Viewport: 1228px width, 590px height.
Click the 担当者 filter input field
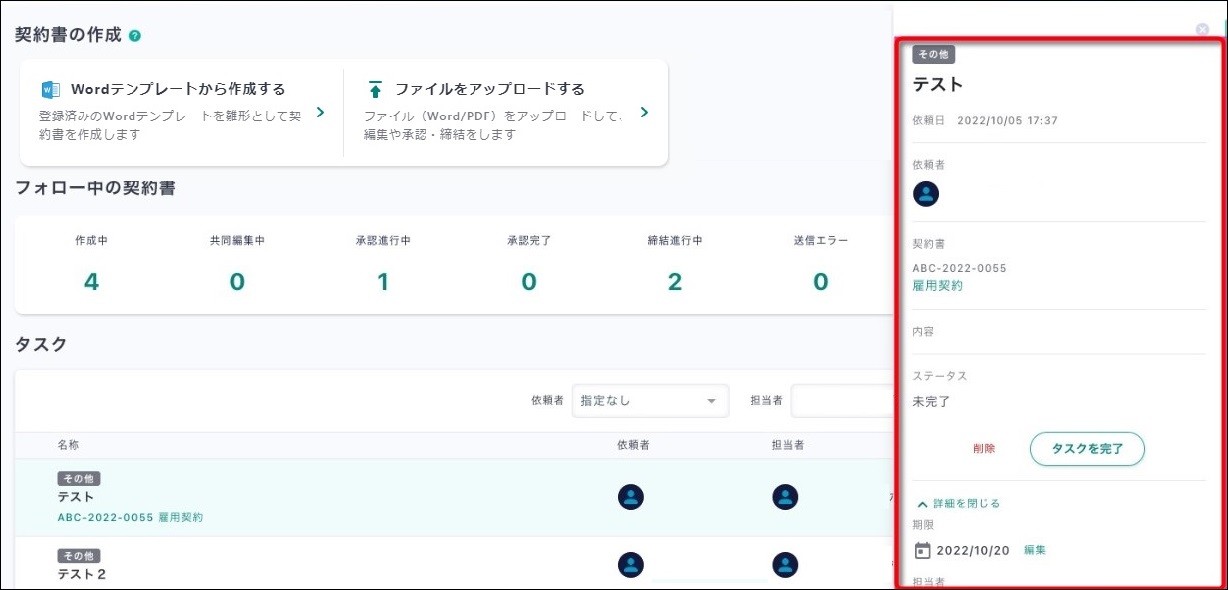point(841,401)
